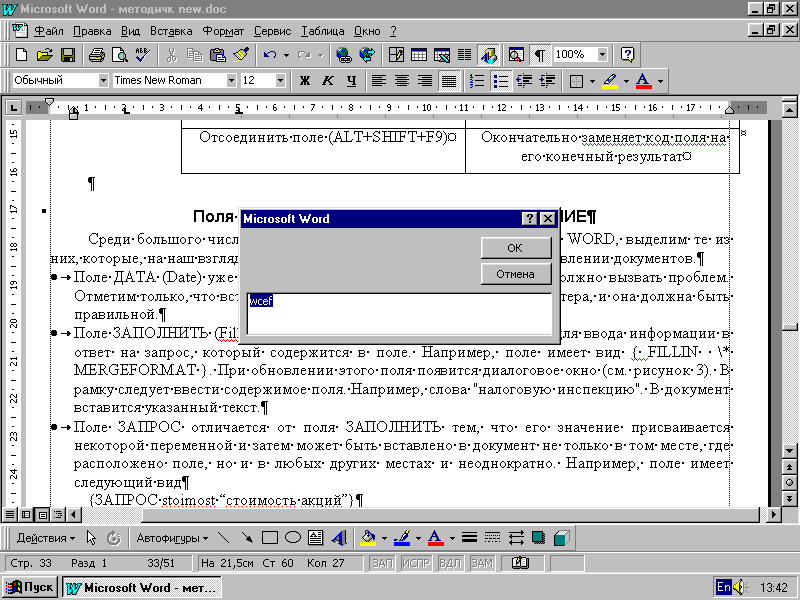Expand the borders dropdown arrow

tap(592, 81)
